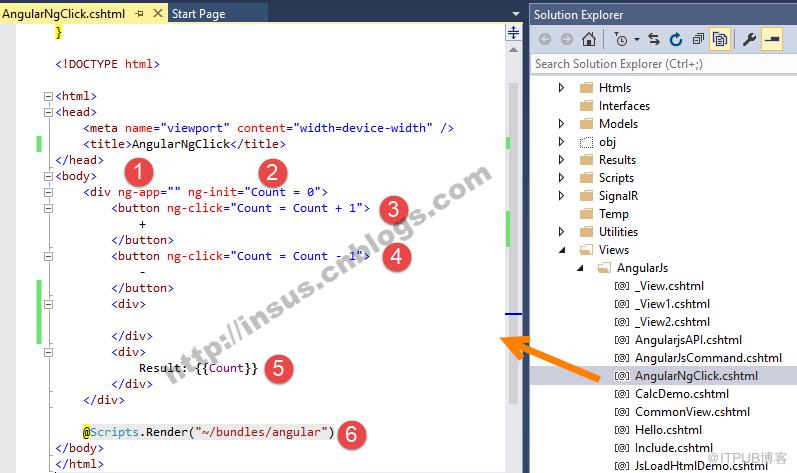
Task: Refresh the Solution Explorer tree
Action: pyautogui.click(x=676, y=39)
